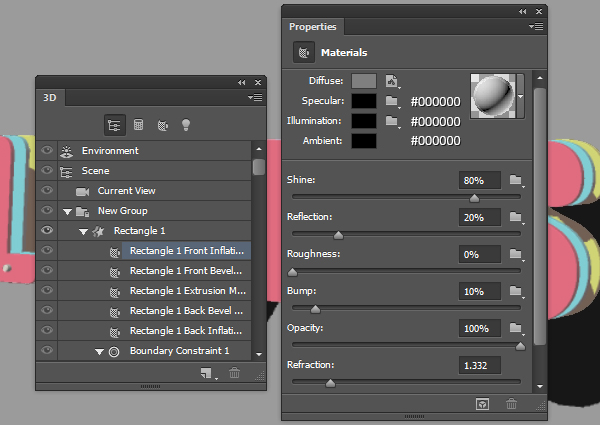Click the Specular color swatch

point(364,101)
